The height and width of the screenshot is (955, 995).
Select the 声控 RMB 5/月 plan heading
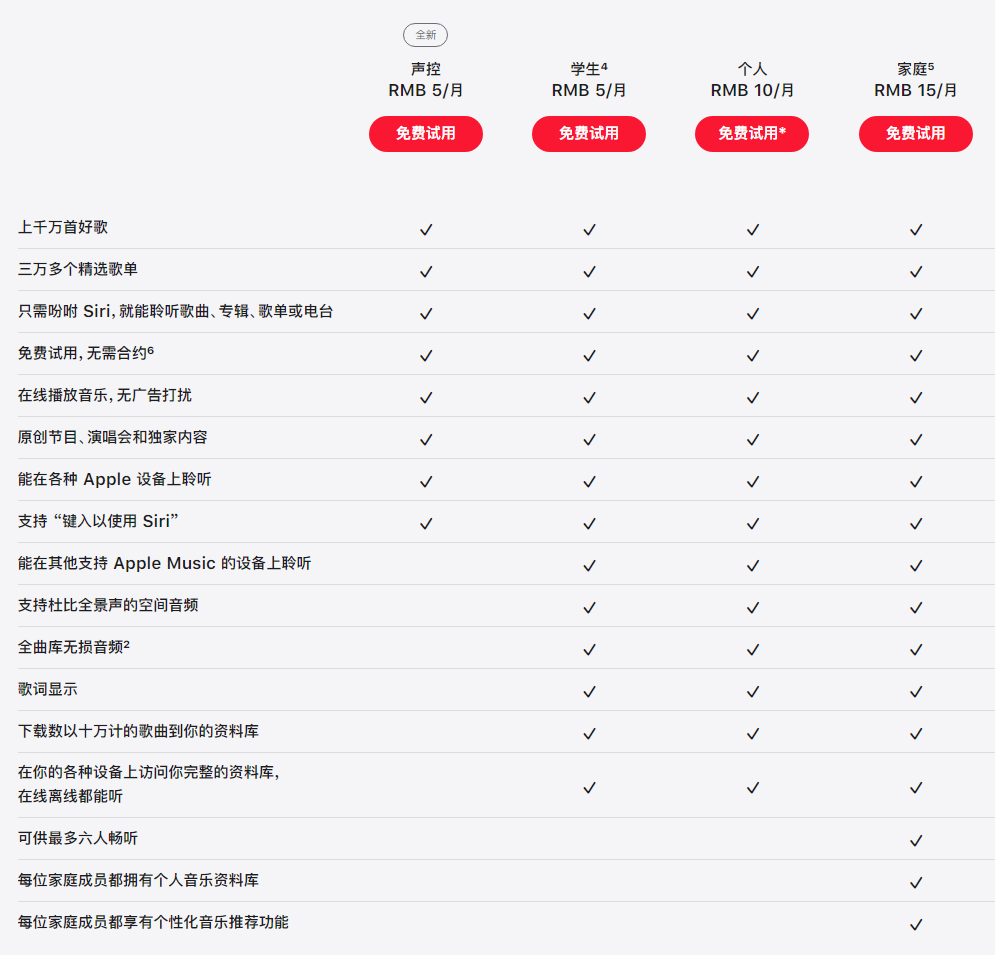click(x=425, y=80)
